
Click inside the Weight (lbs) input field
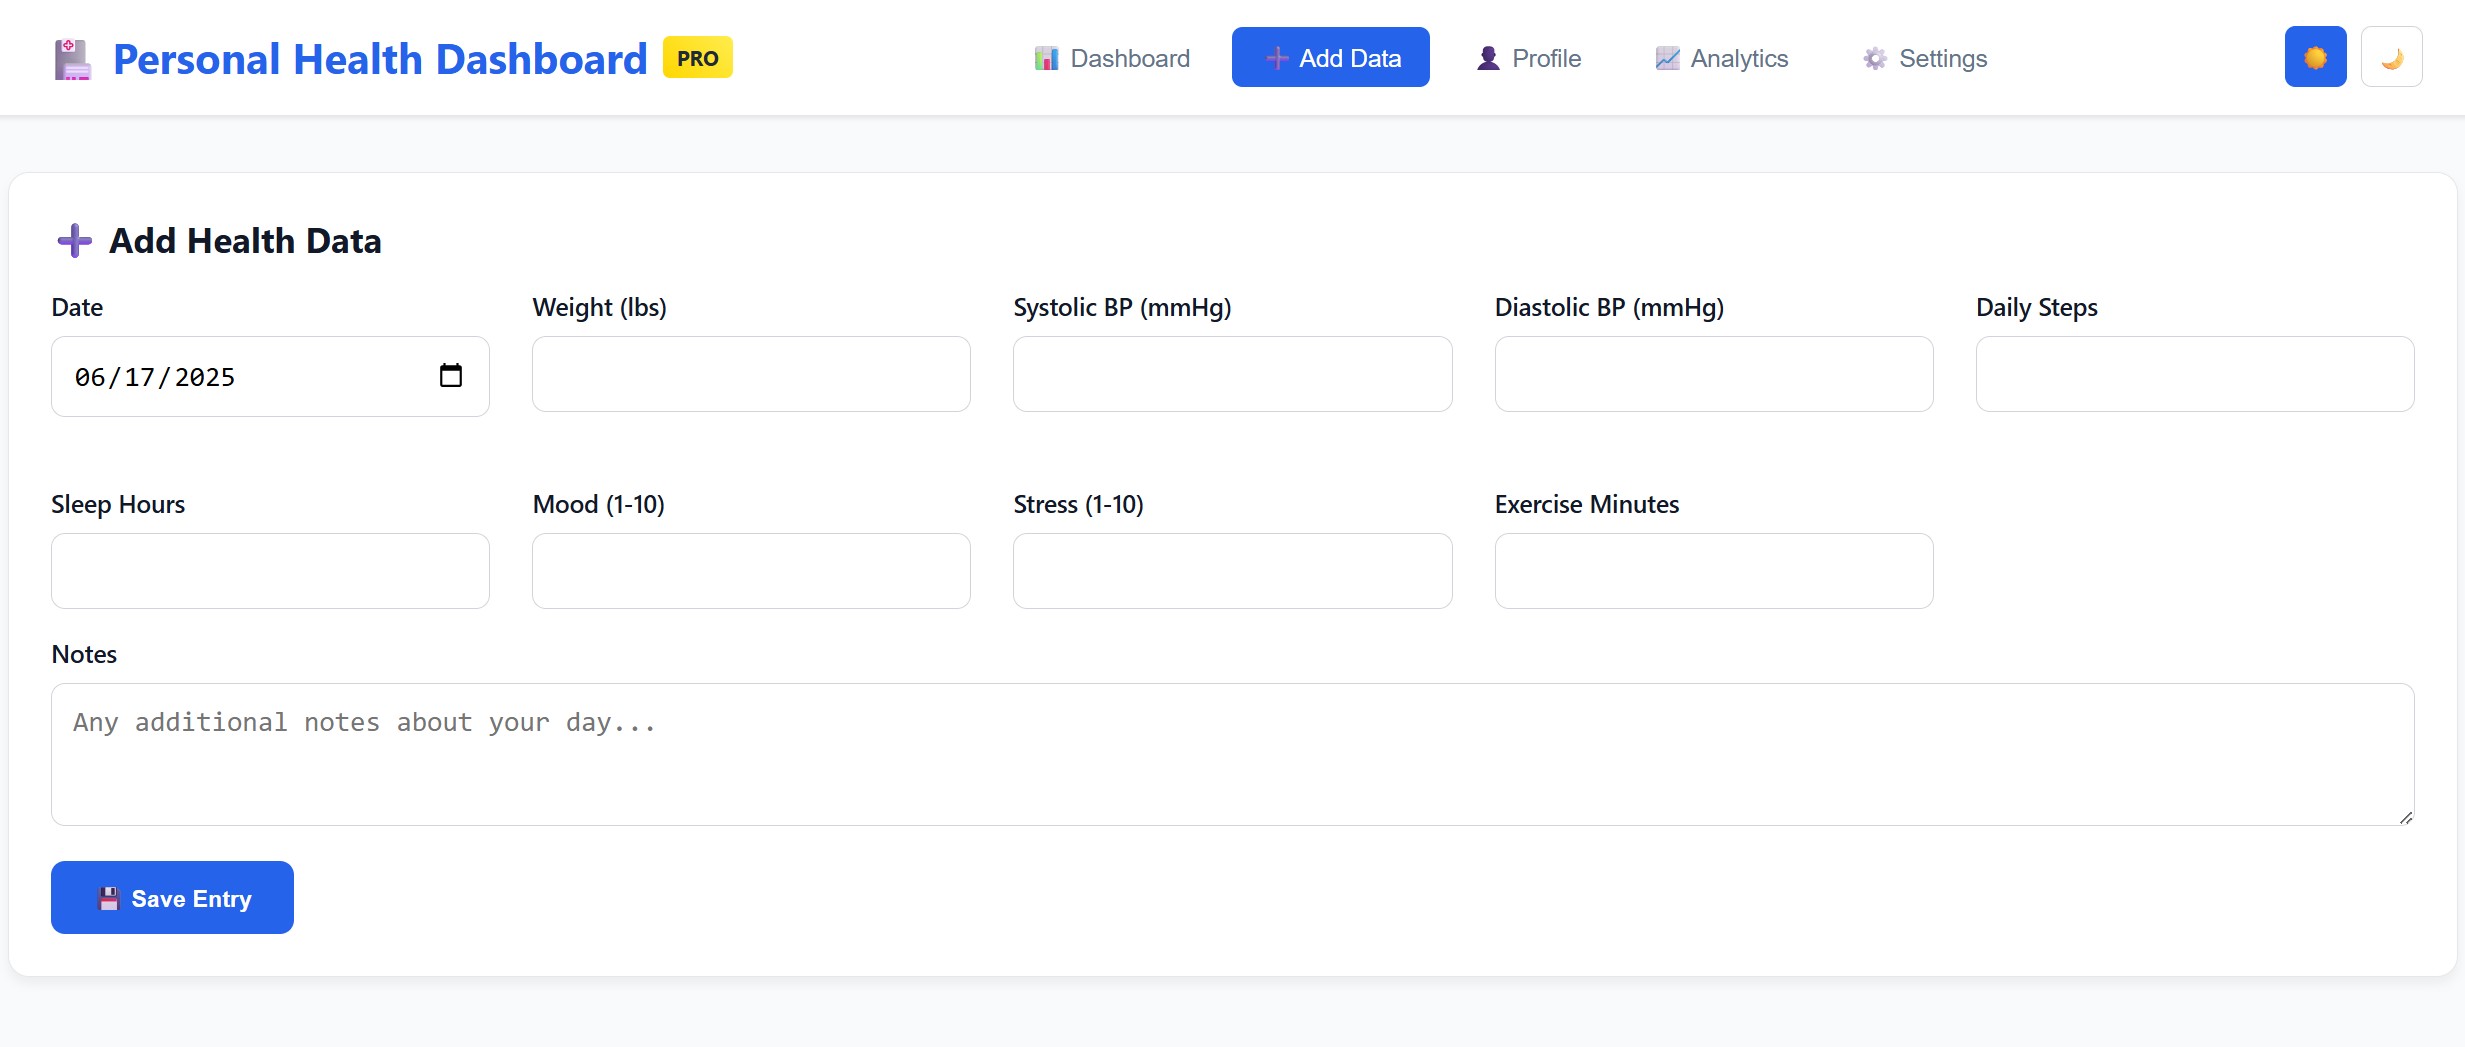750,374
